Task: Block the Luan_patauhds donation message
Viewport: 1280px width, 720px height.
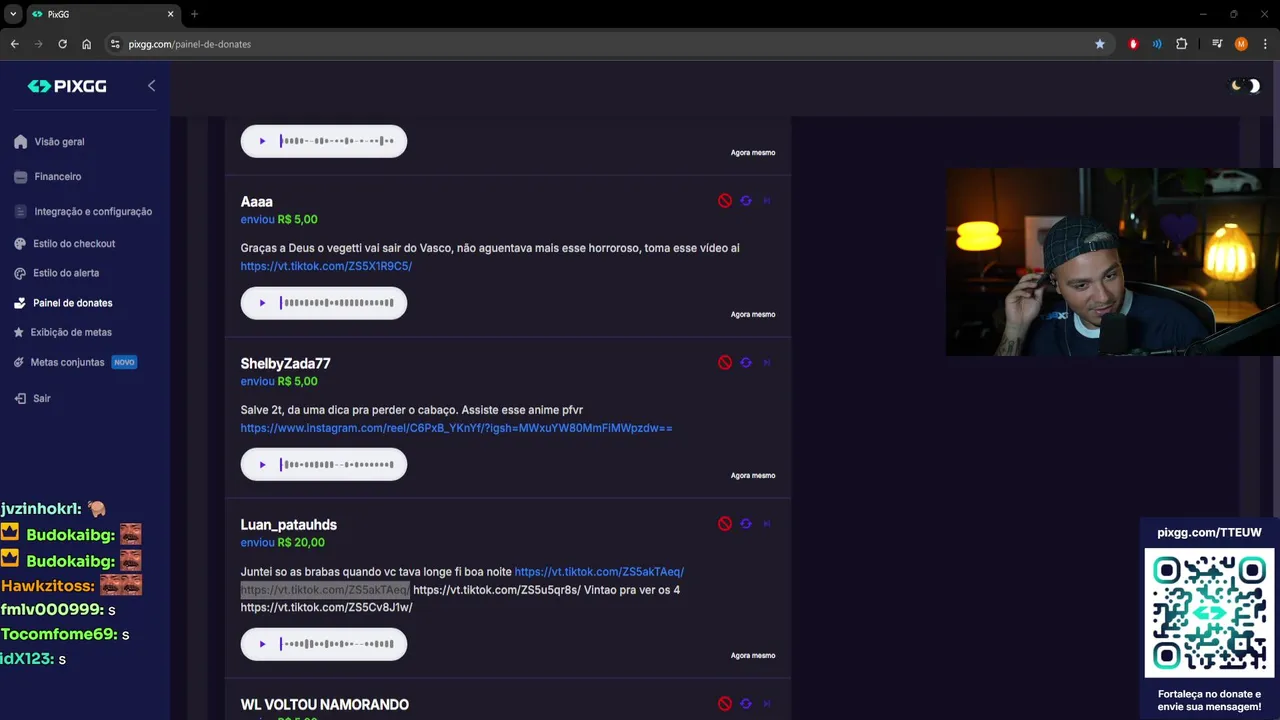Action: 725,524
